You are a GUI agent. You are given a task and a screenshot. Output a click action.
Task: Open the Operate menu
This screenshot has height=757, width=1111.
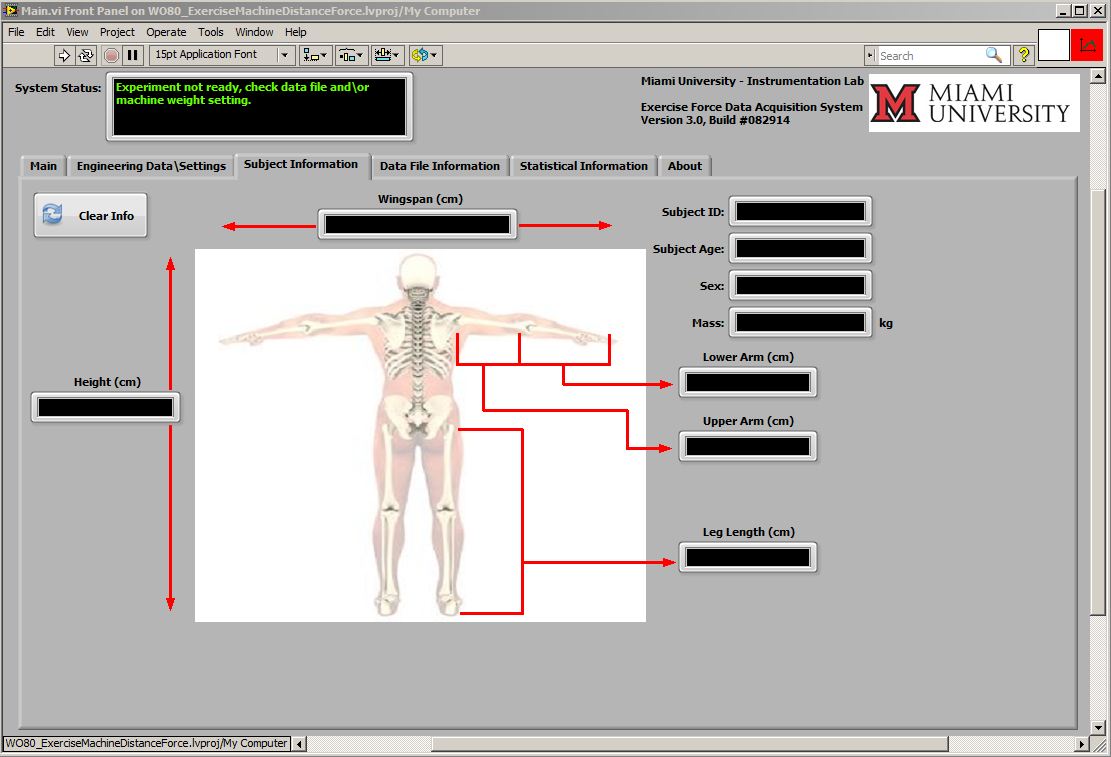coord(166,32)
